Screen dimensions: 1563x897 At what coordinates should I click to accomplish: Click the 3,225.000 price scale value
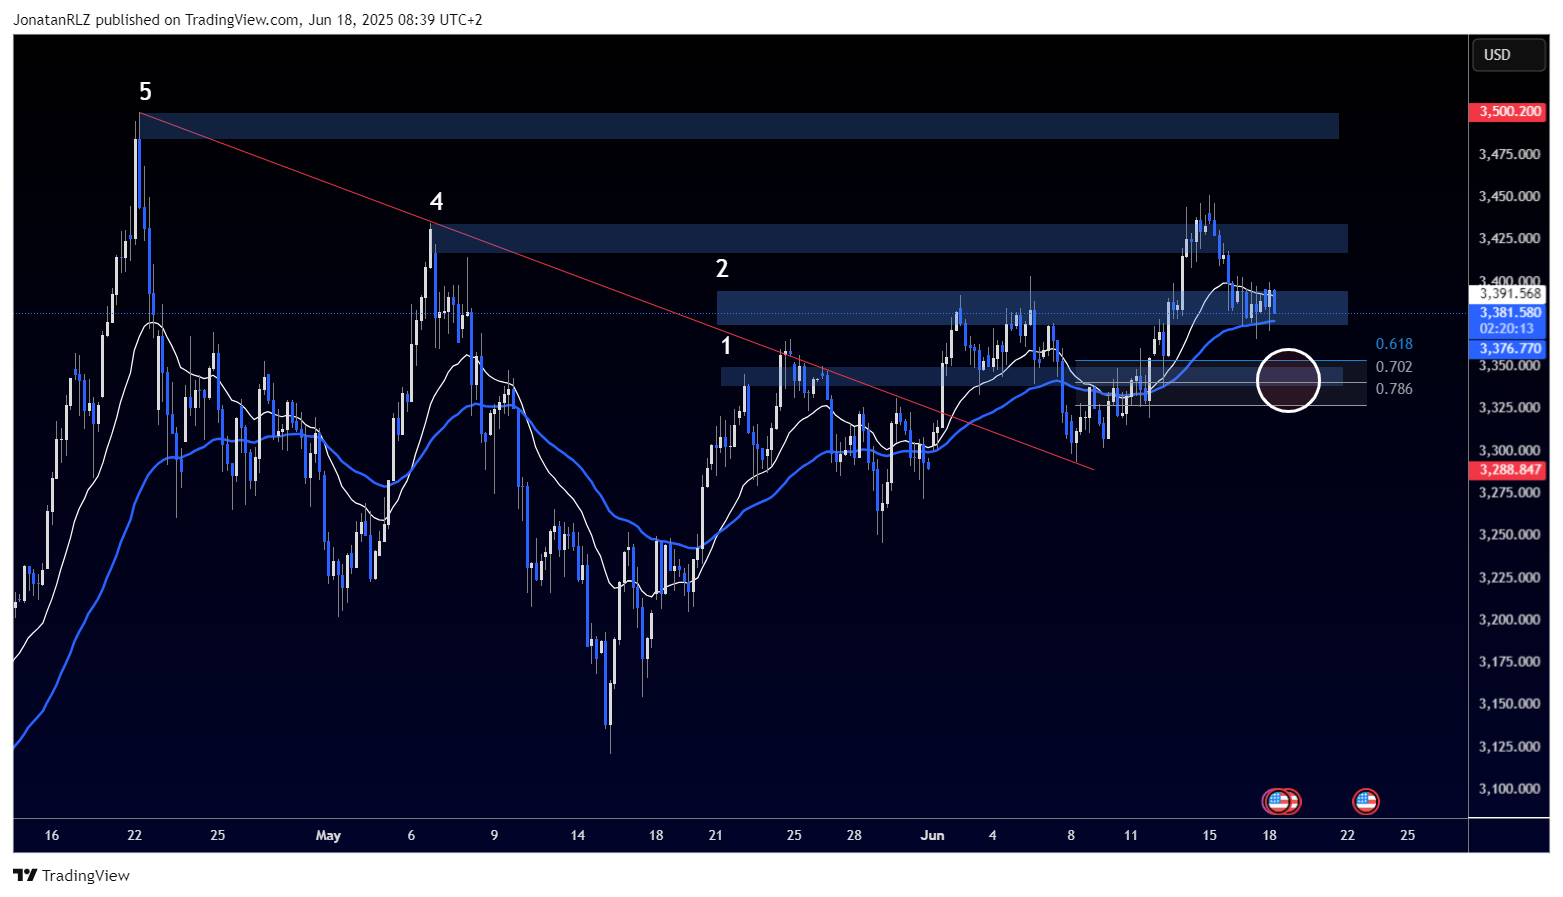pyautogui.click(x=1509, y=577)
